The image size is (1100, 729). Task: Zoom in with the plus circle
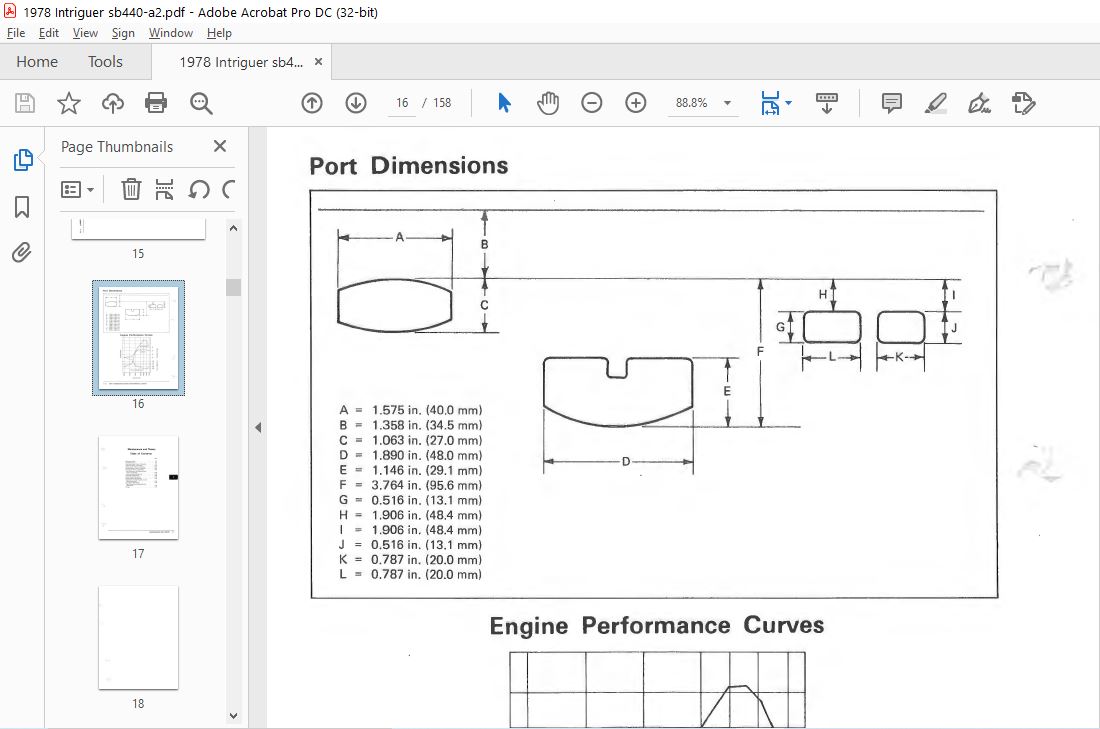636,103
